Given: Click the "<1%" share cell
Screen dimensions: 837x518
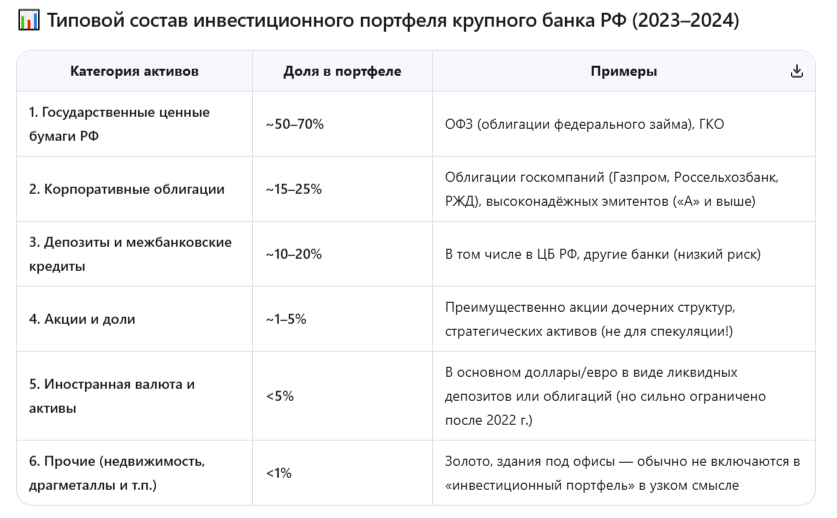Looking at the screenshot, I should click(x=279, y=473).
